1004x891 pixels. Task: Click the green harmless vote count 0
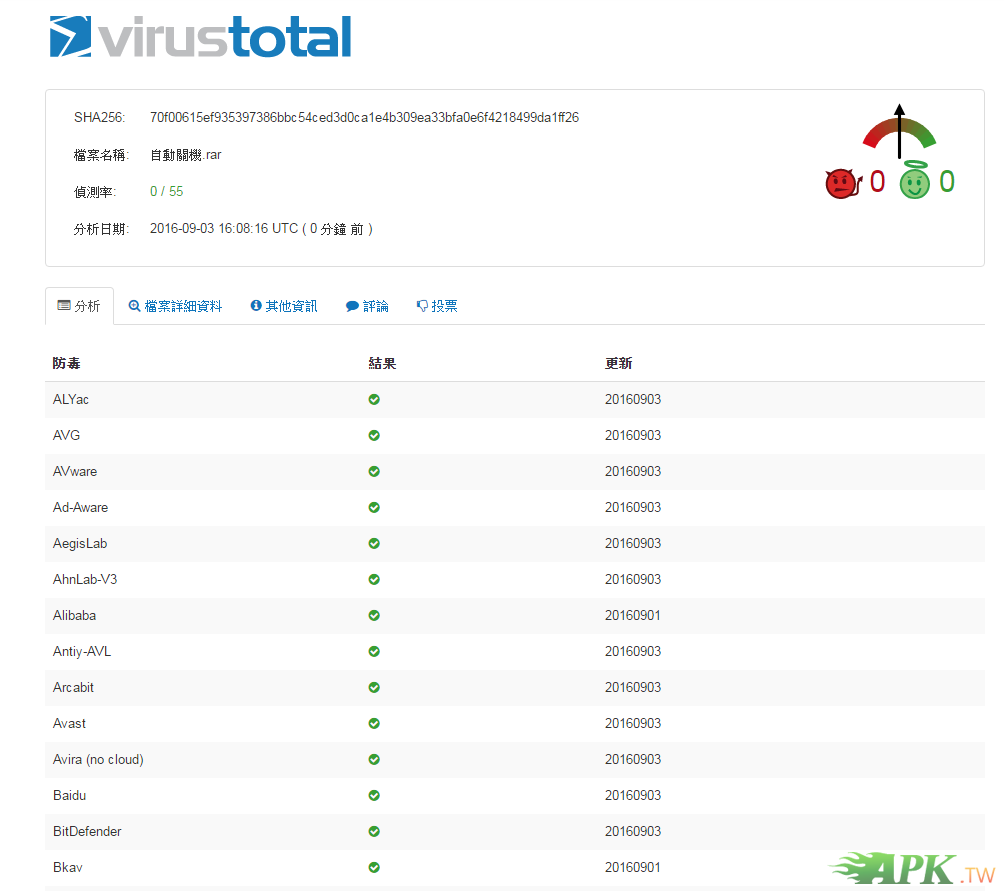pos(947,182)
